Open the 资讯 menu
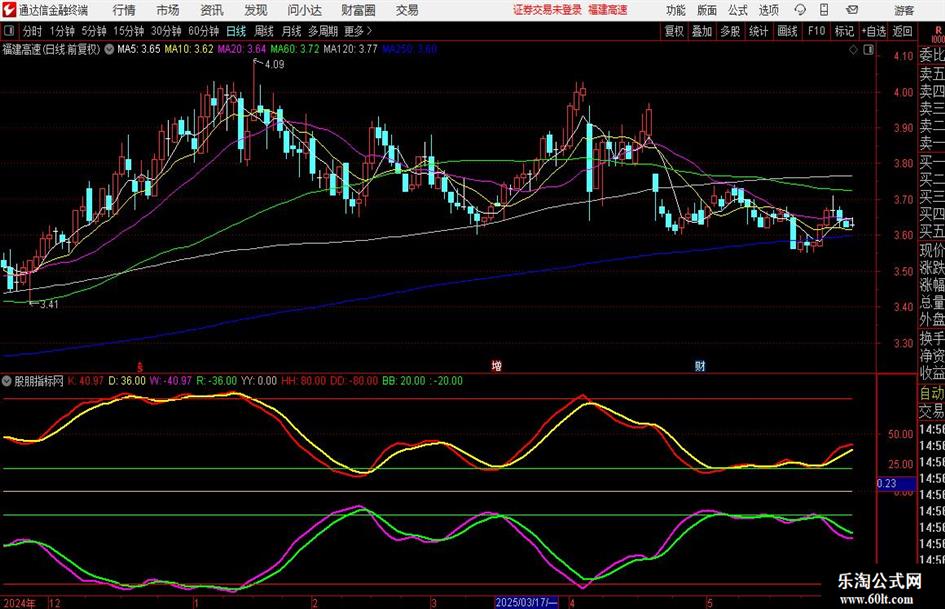945x609 pixels. pyautogui.click(x=212, y=10)
